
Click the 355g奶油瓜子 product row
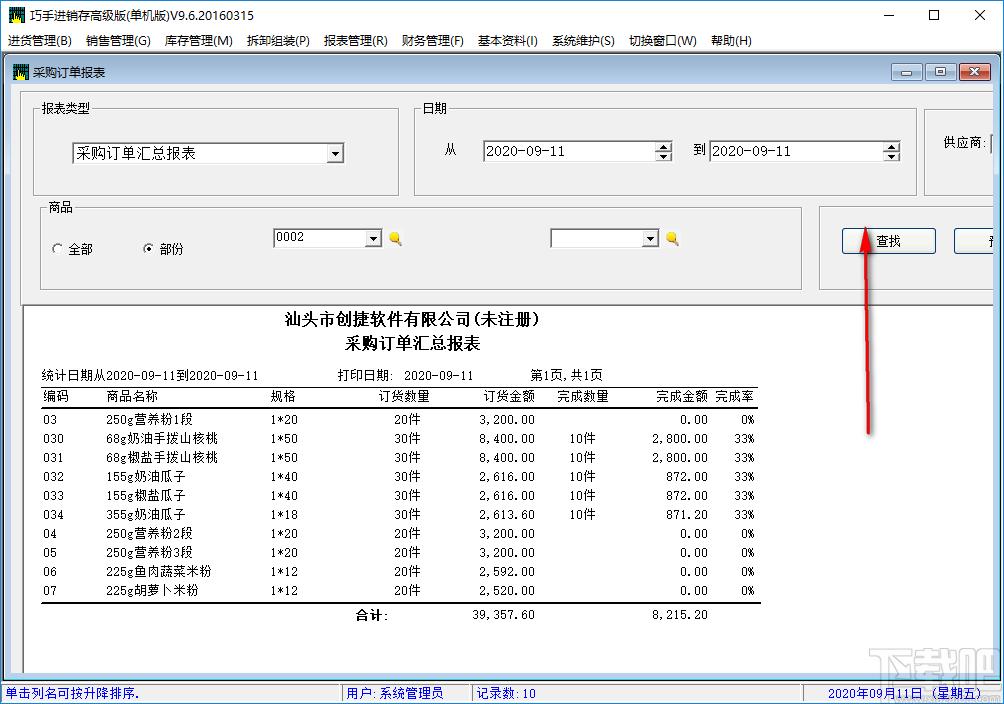(399, 514)
